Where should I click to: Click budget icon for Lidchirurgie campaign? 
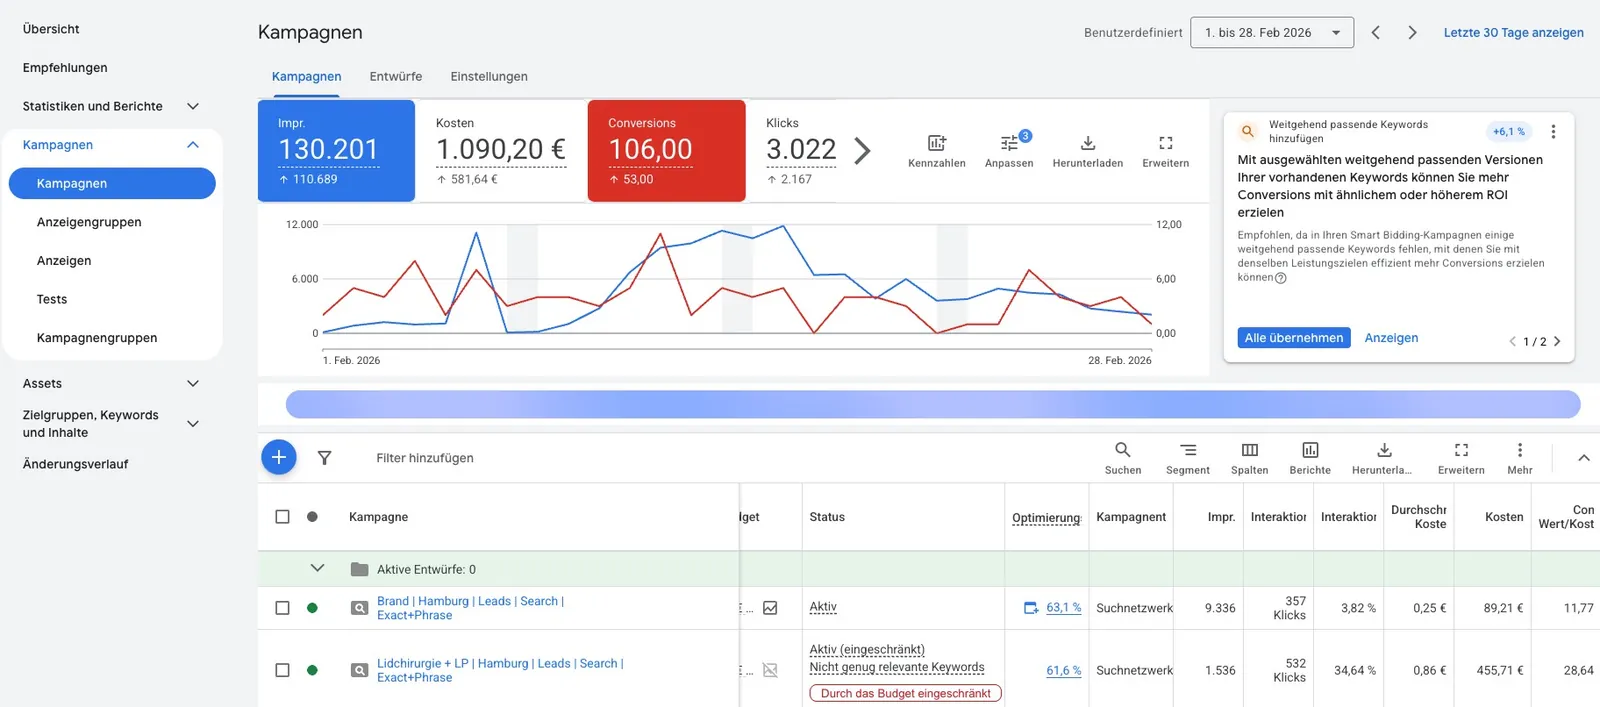770,670
